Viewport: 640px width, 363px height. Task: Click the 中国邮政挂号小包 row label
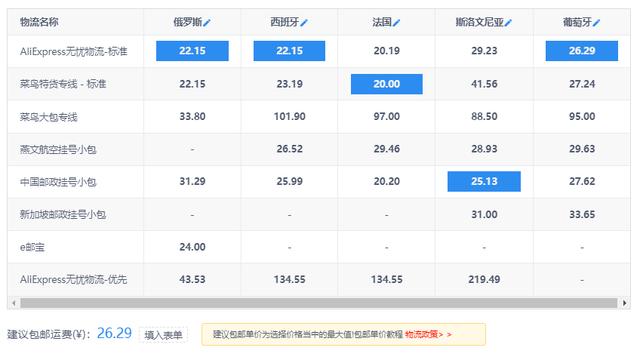click(58, 182)
